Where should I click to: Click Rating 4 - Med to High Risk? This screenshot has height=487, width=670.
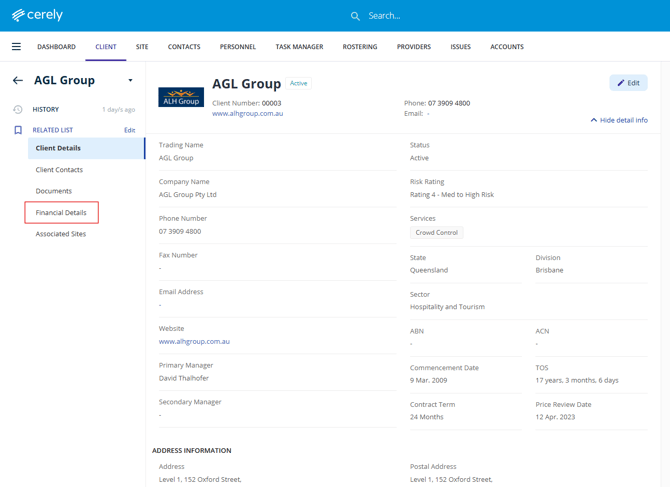click(x=452, y=194)
